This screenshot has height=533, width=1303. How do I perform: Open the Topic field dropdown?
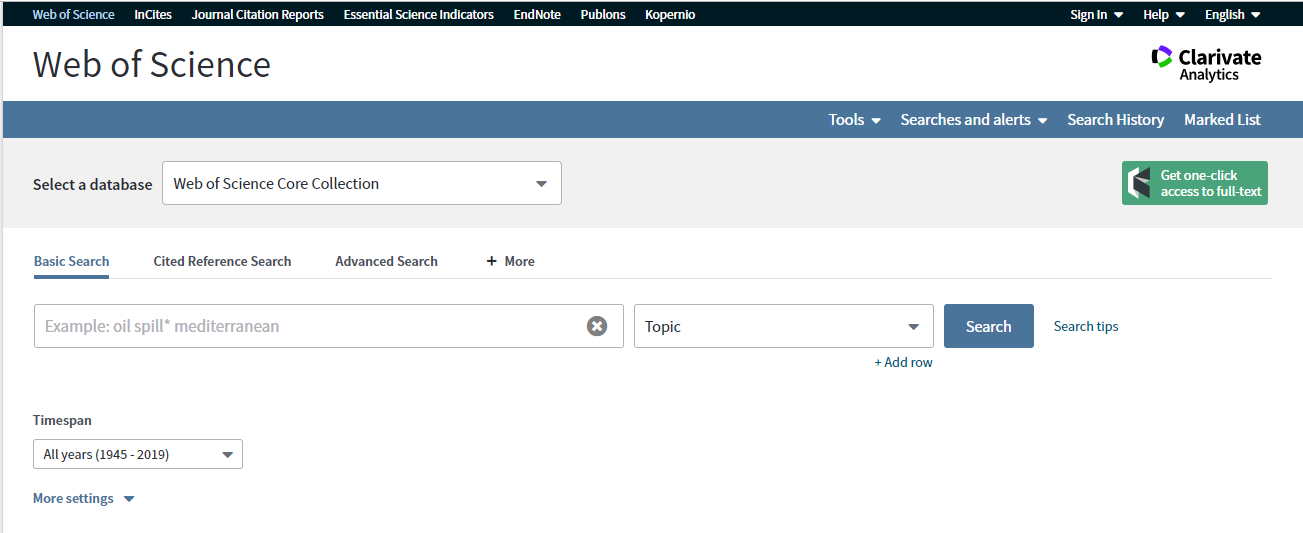pyautogui.click(x=784, y=326)
